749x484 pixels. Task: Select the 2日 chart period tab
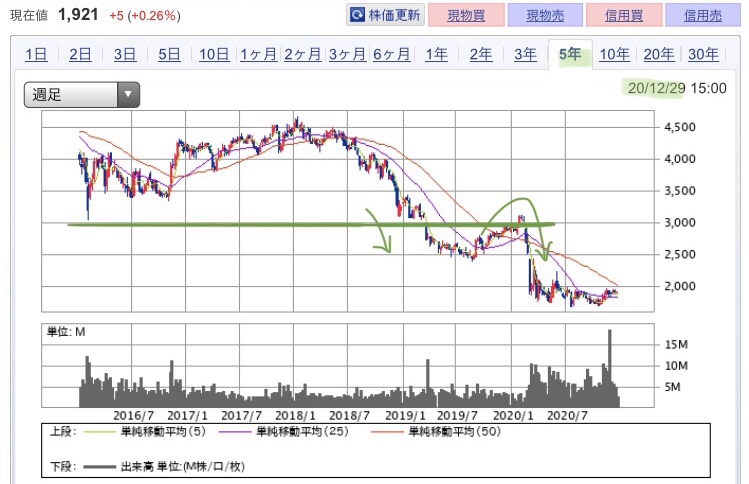[x=80, y=54]
